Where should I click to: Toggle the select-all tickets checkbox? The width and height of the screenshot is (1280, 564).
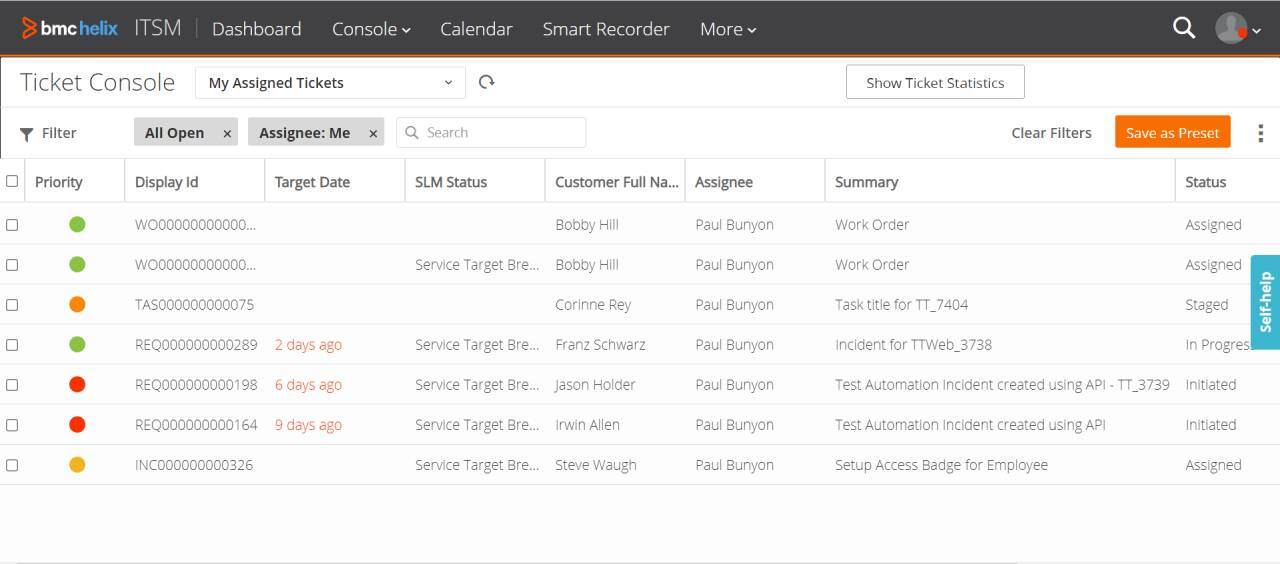tap(12, 181)
